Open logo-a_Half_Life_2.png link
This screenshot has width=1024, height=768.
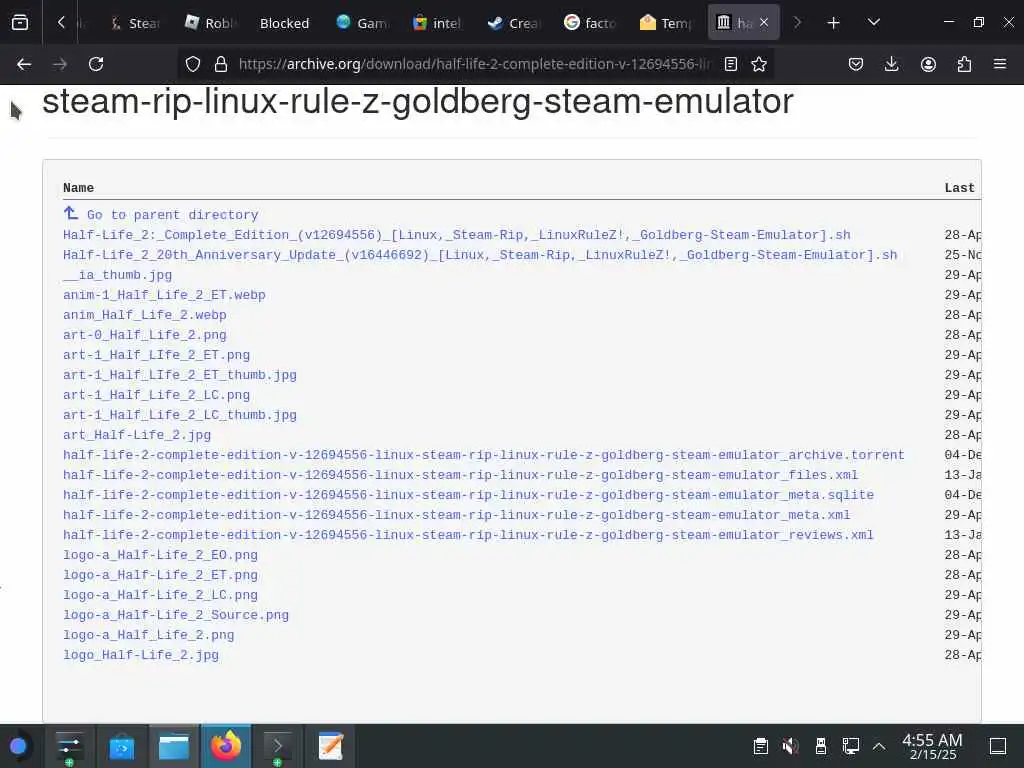tap(148, 635)
